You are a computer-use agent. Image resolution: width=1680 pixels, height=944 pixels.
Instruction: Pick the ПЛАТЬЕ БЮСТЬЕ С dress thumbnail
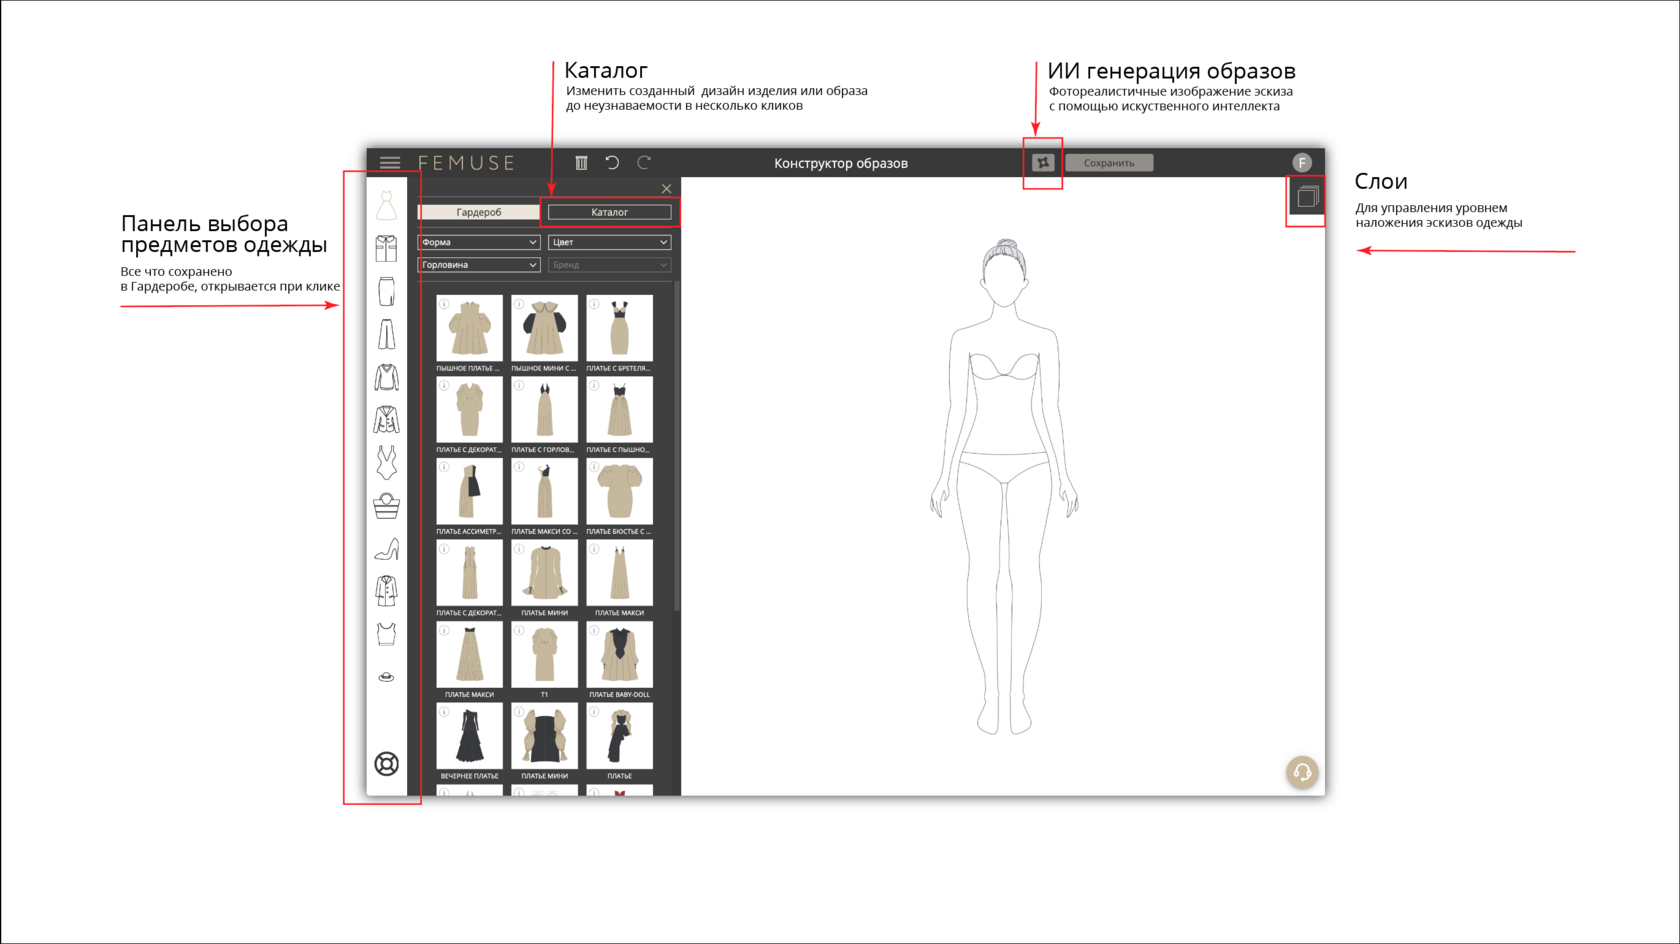620,491
